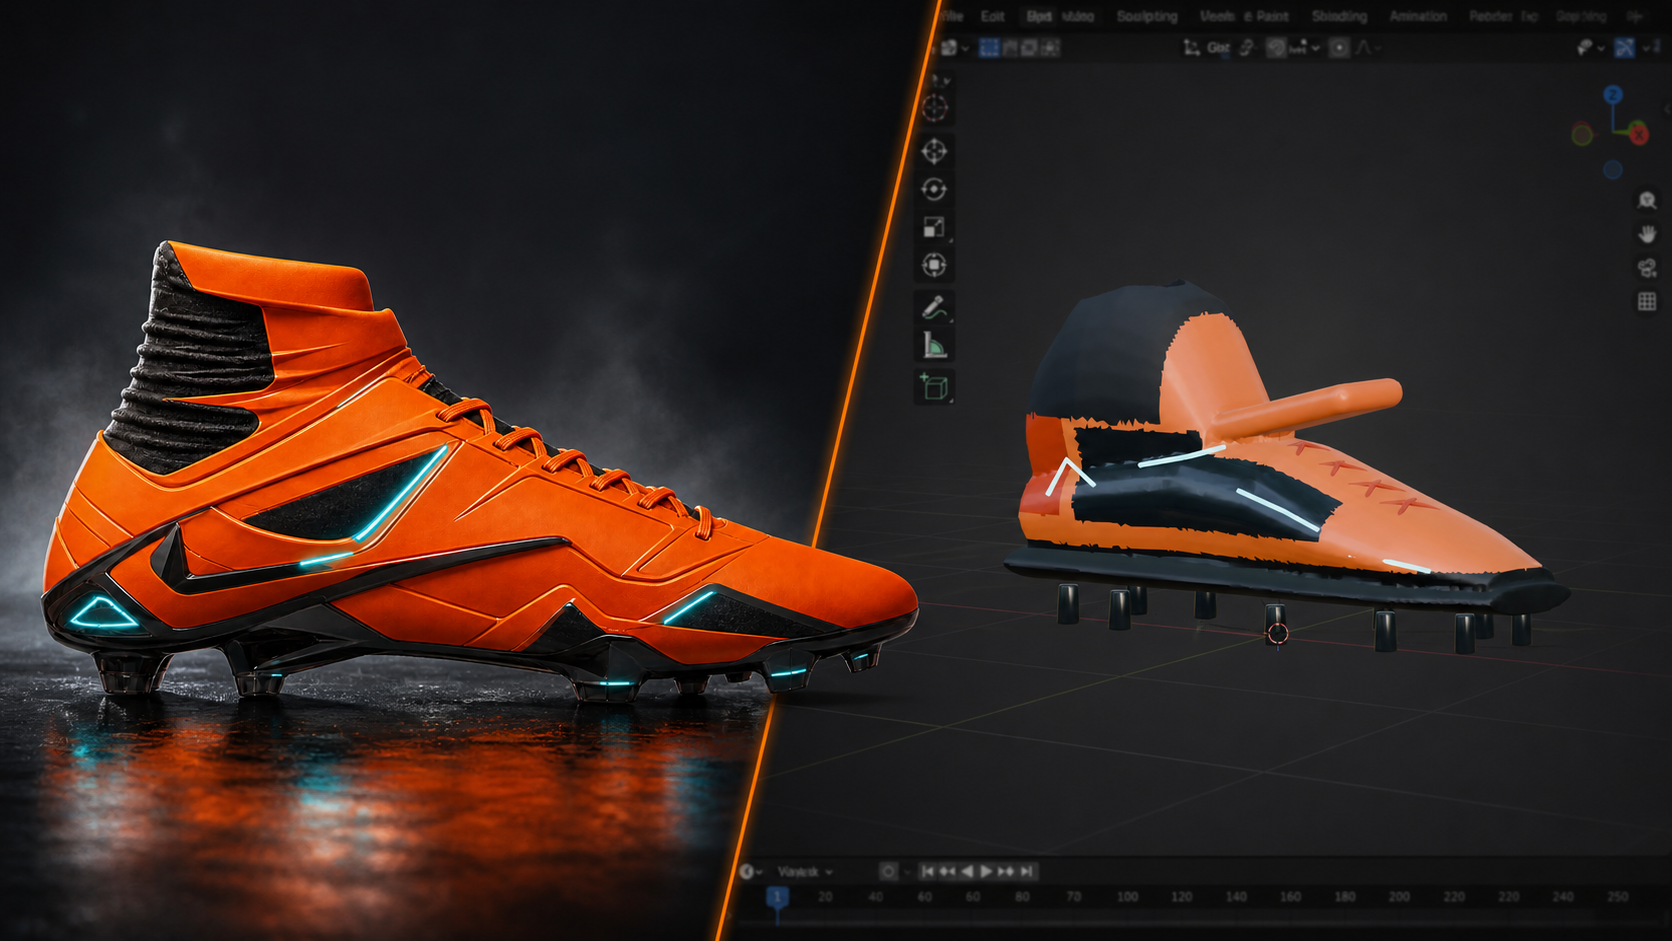Click the zoom viewport magnifier icon
This screenshot has width=1672, height=941.
[1647, 200]
